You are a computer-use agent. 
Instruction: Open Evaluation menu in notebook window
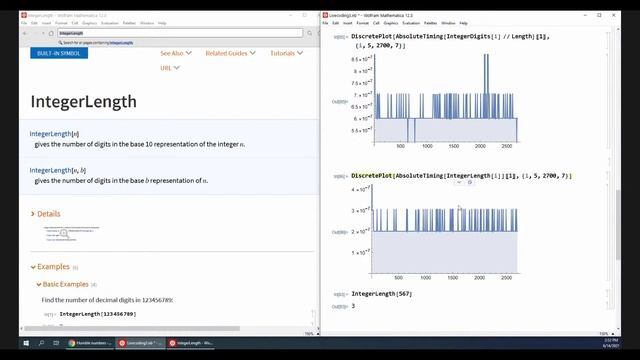(x=411, y=23)
